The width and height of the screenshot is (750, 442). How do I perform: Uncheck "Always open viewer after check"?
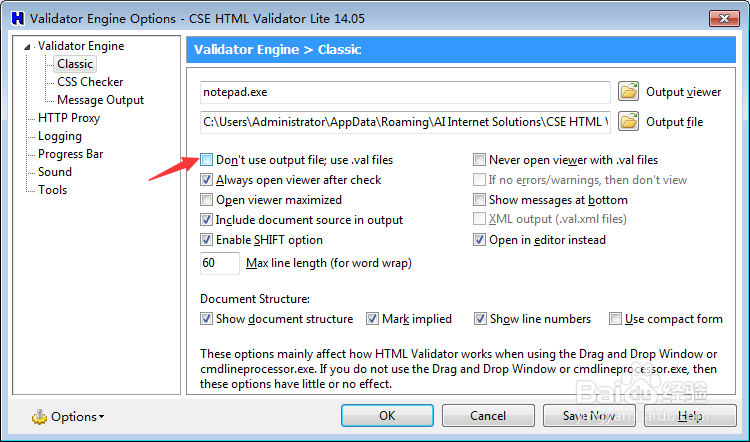(206, 180)
